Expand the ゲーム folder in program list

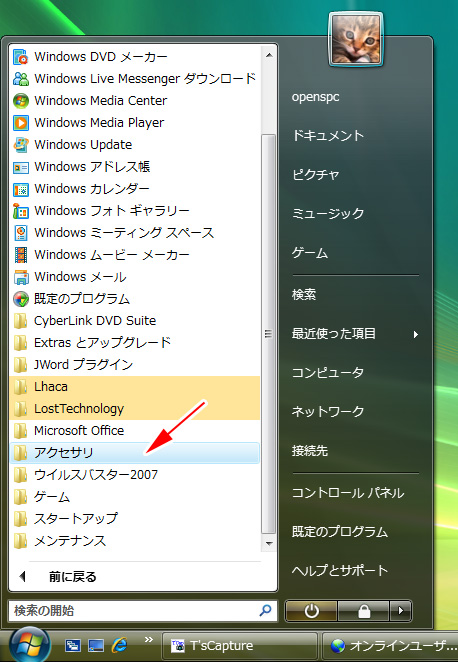point(134,496)
